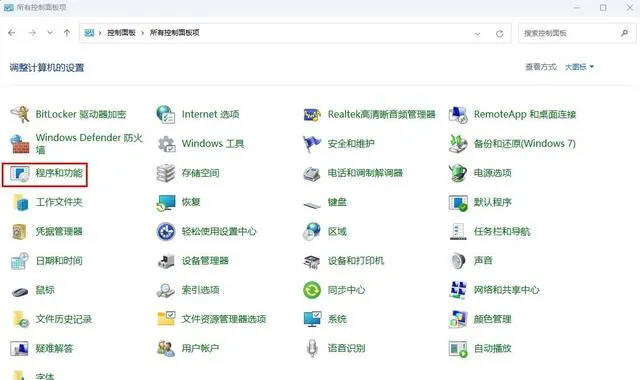
Task: Click the 电源选项 battery icon
Action: pyautogui.click(x=458, y=173)
